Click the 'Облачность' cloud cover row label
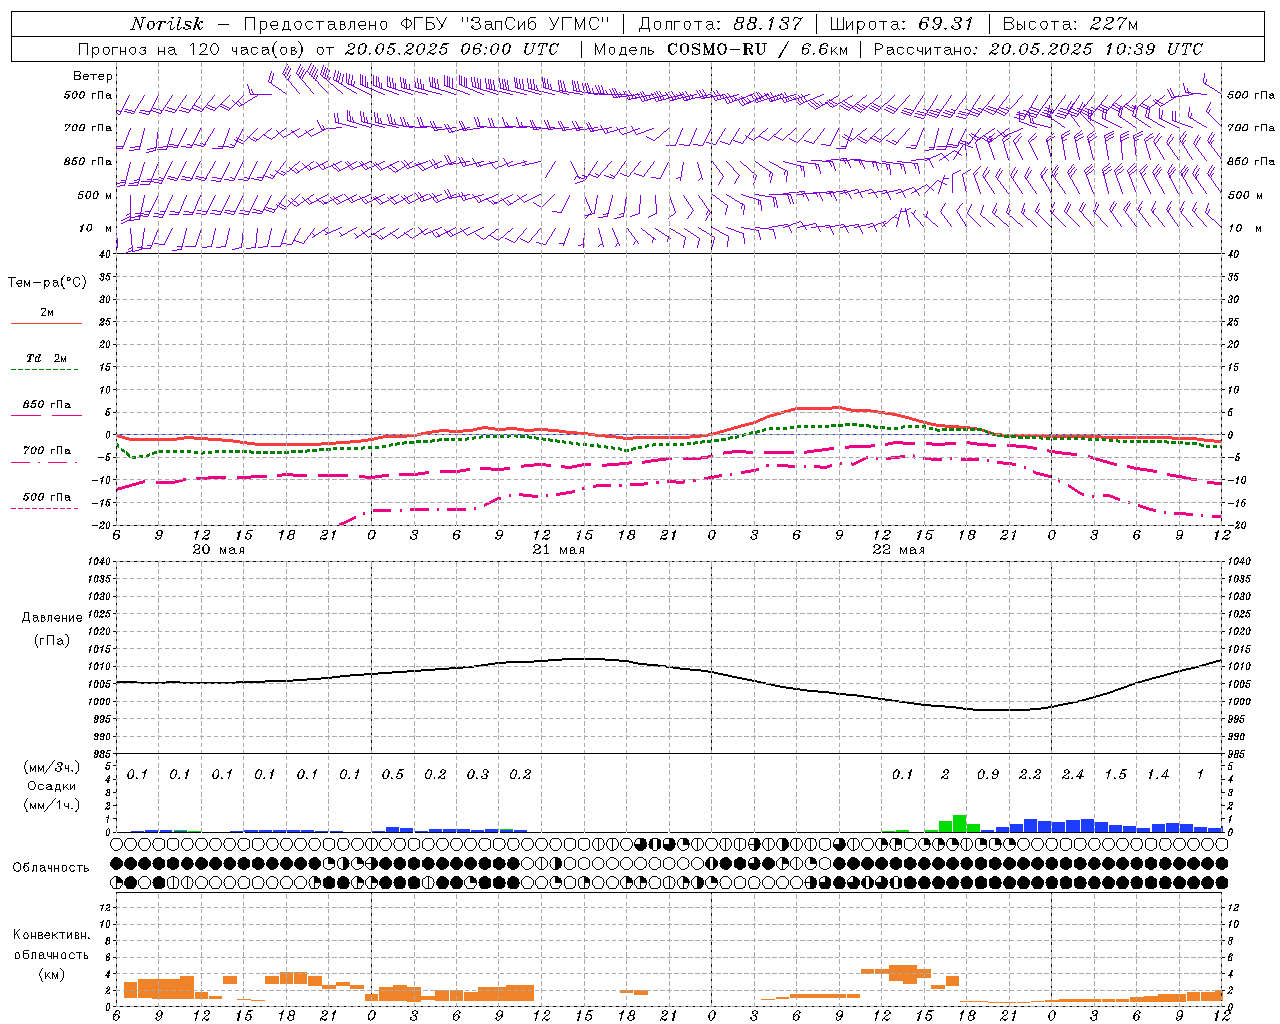 pos(51,868)
